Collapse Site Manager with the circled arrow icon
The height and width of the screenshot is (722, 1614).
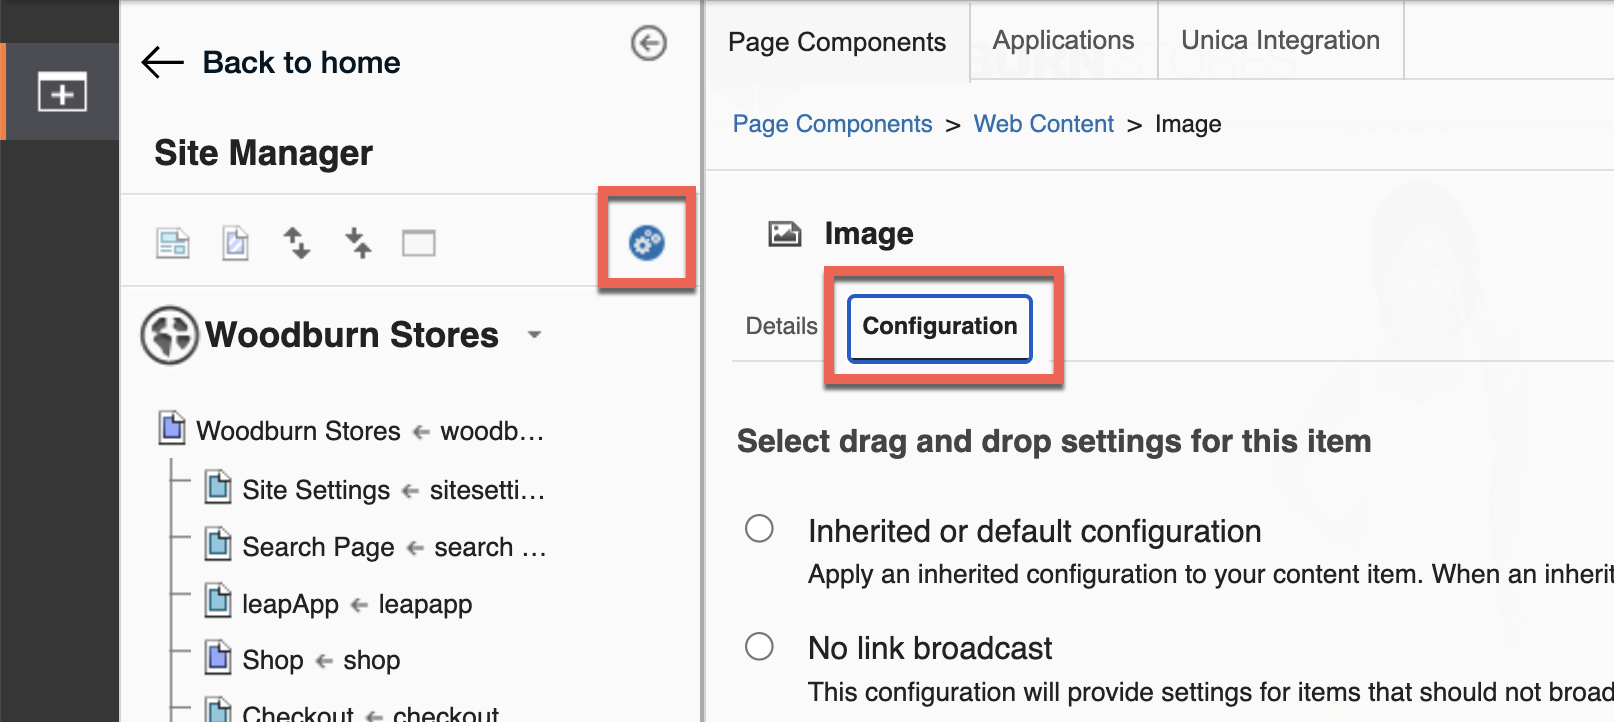(x=649, y=43)
